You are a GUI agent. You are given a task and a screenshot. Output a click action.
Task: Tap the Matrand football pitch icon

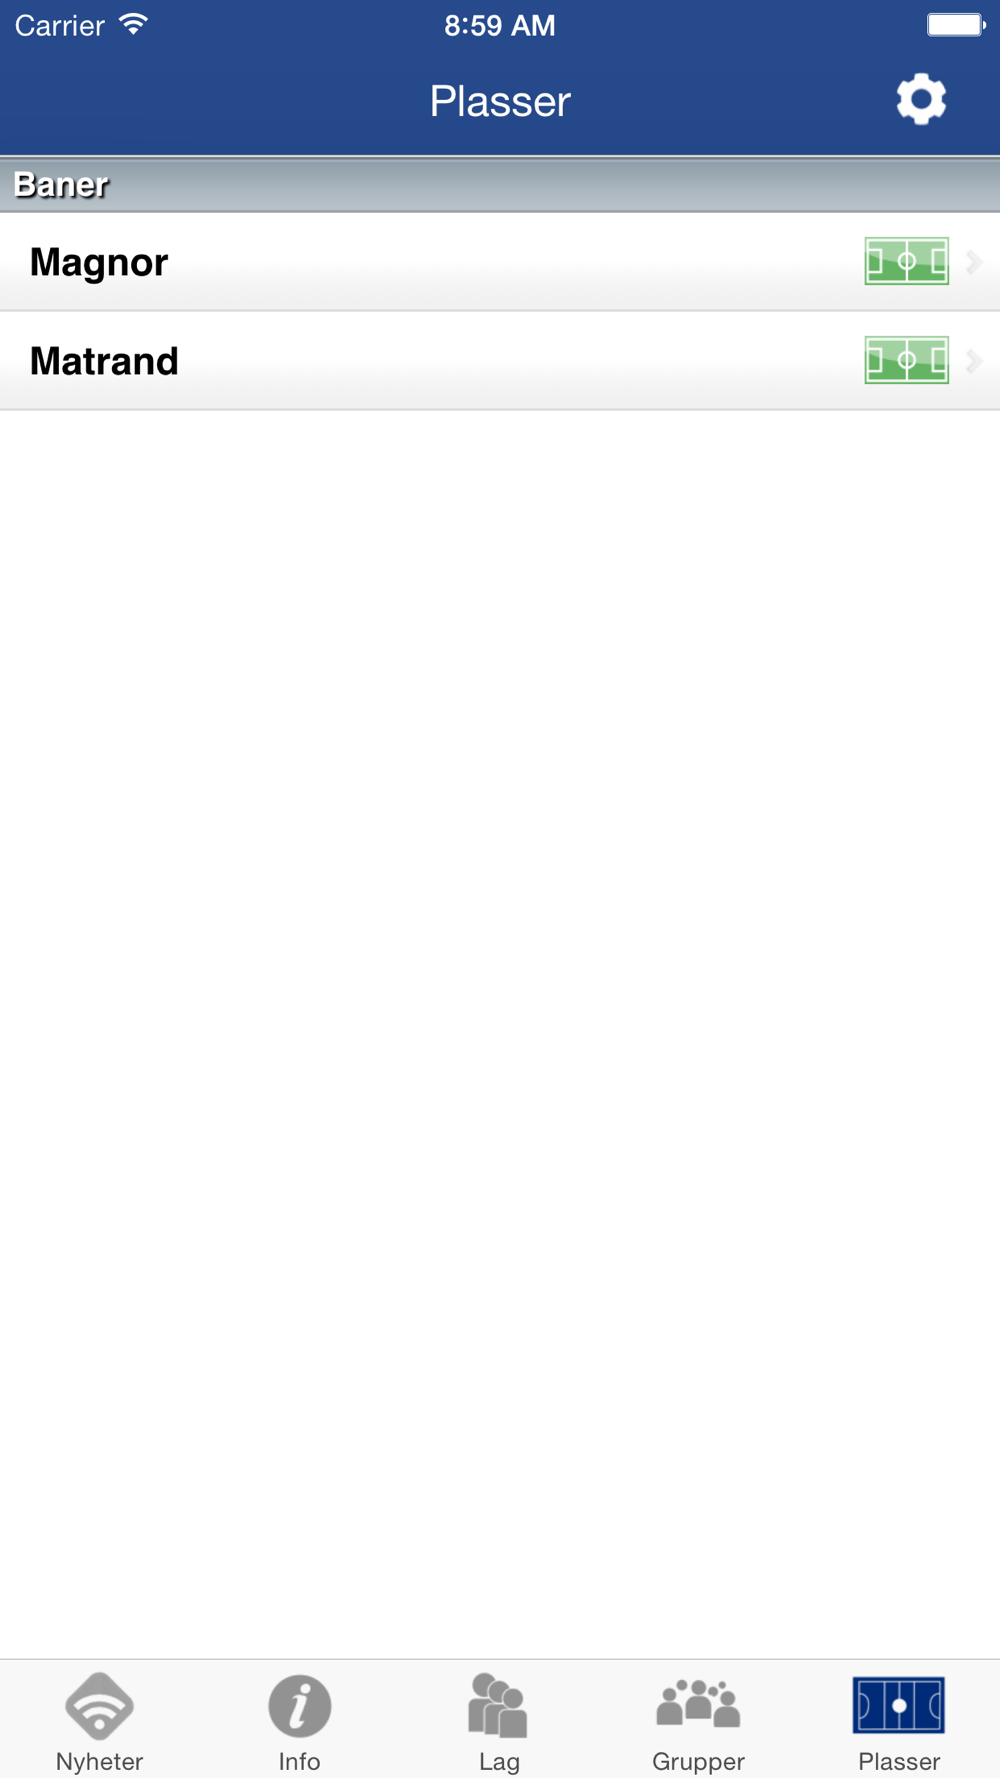[x=906, y=361]
